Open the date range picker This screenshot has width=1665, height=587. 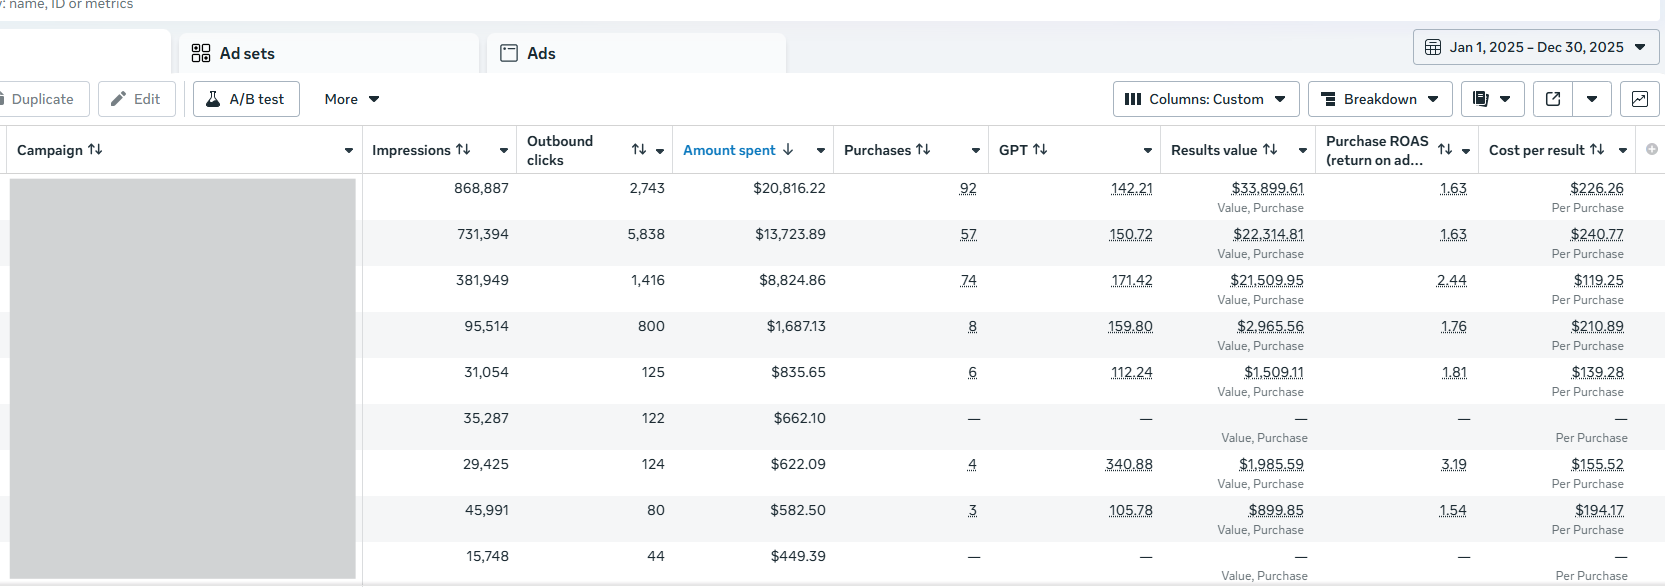[1535, 47]
